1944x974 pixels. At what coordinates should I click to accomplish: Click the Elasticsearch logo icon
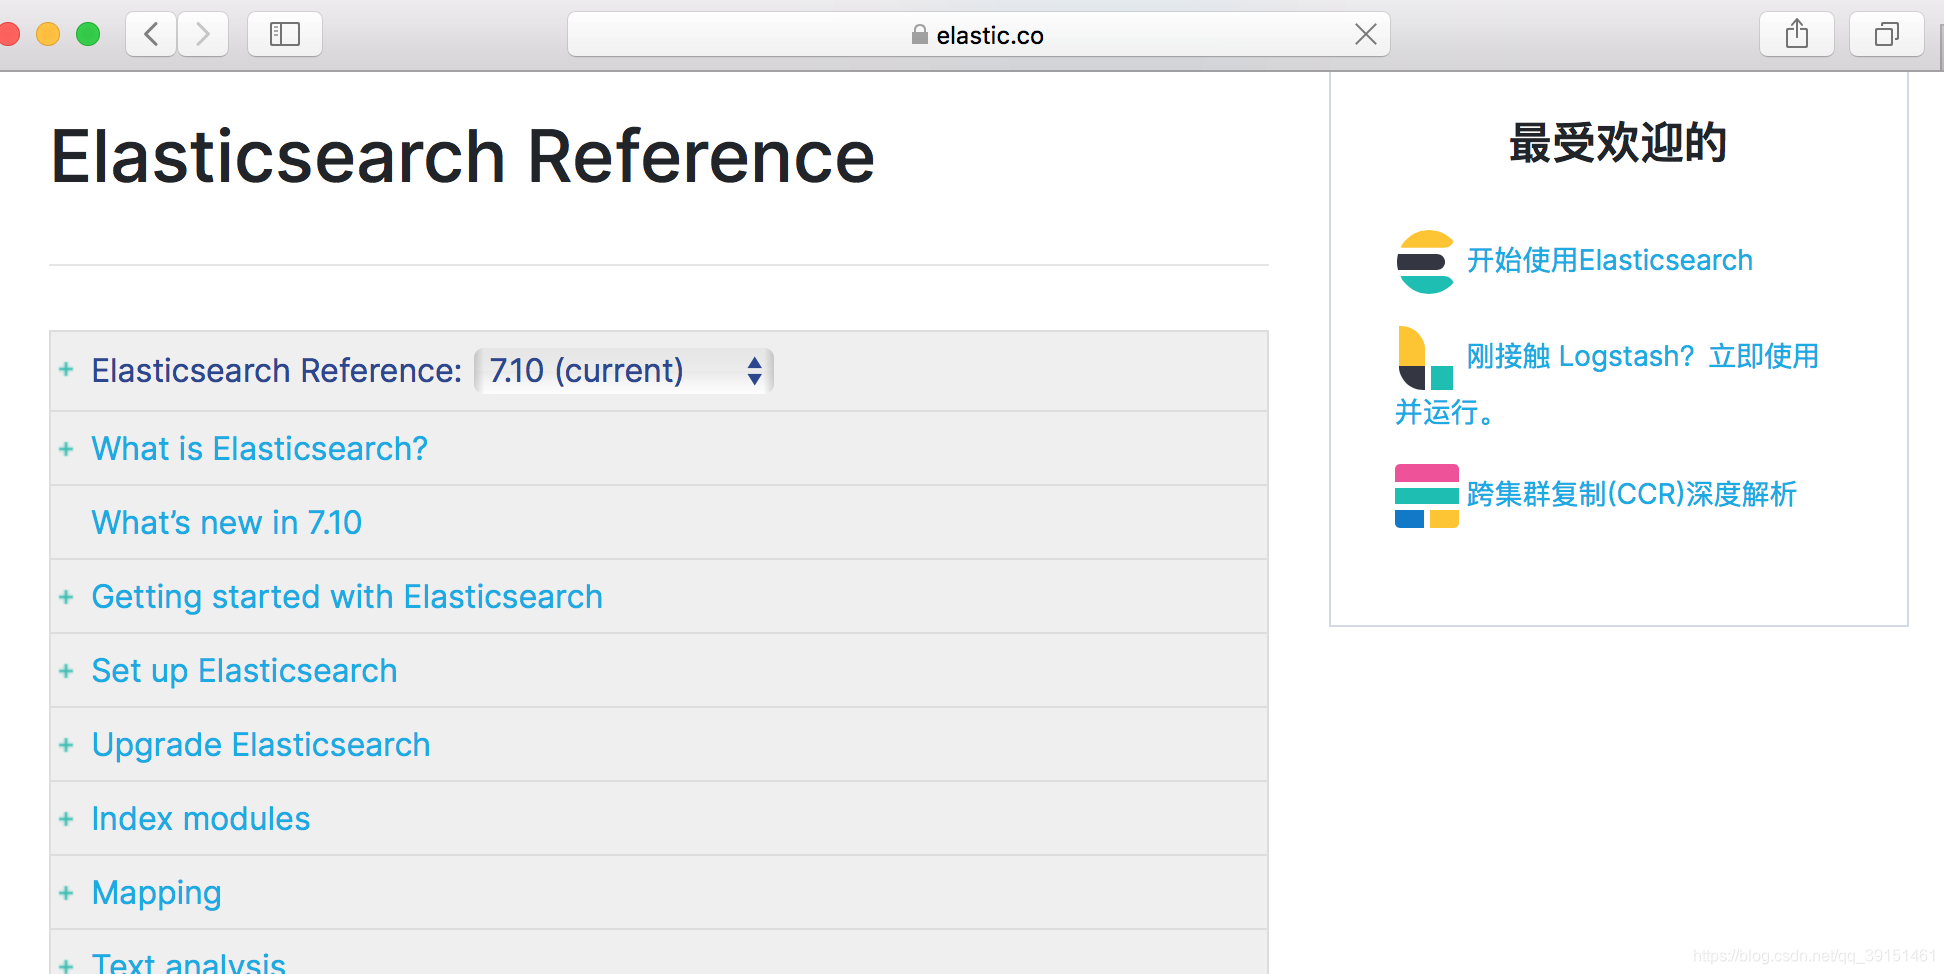1426,262
